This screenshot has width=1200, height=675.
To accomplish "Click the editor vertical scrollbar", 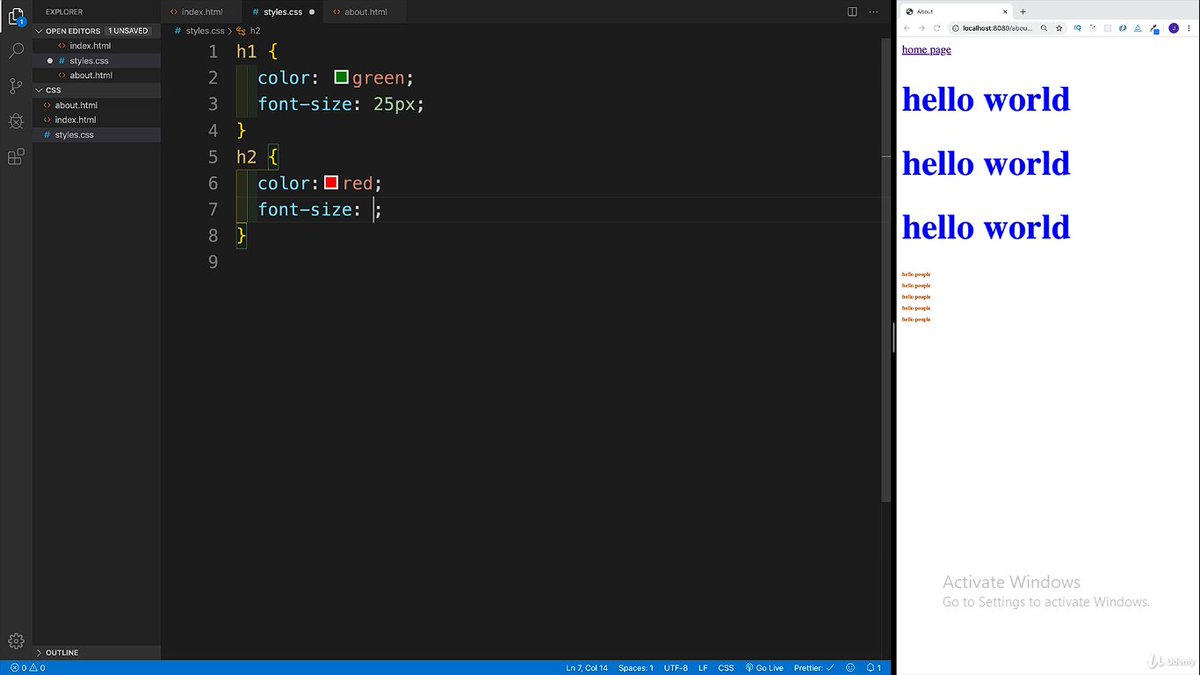I will [886, 270].
